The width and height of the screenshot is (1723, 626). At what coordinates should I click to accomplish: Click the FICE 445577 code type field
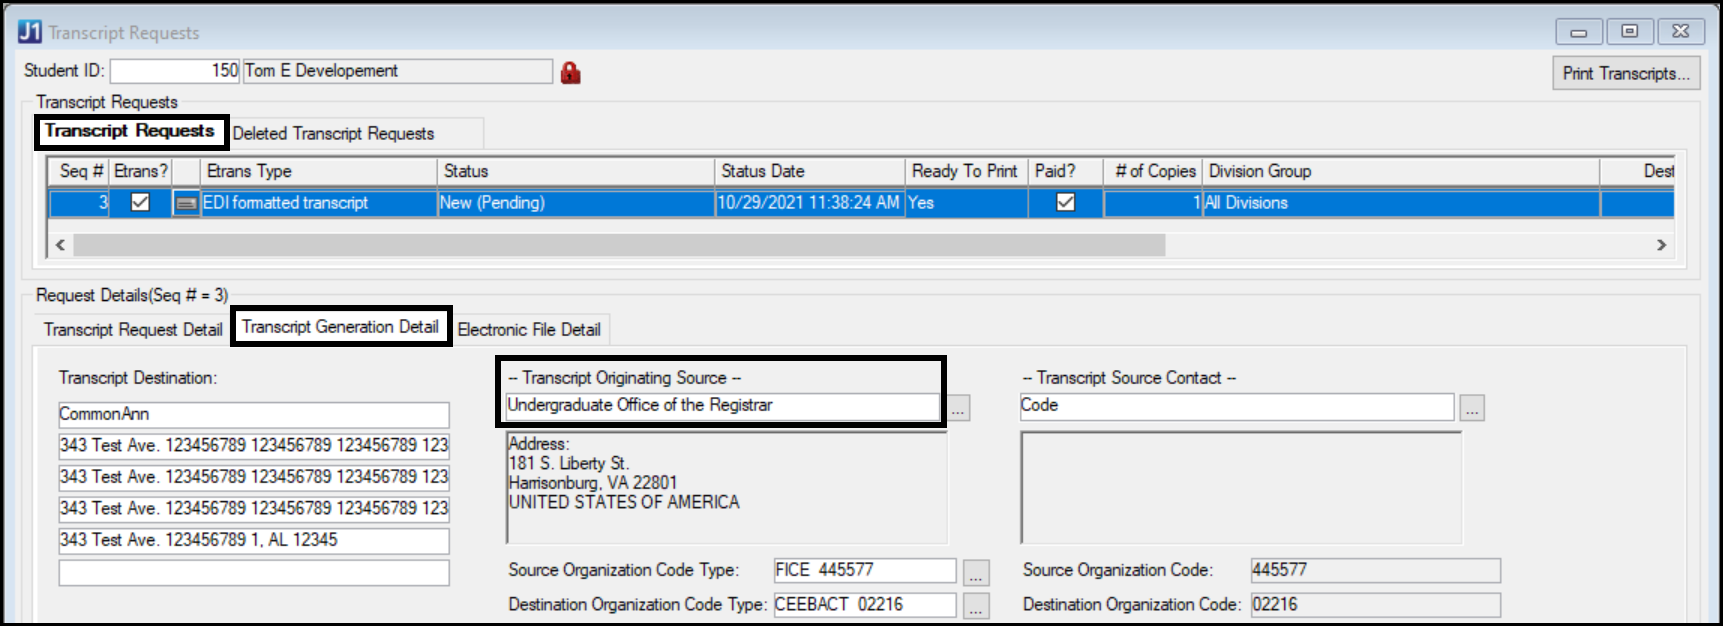click(x=865, y=570)
